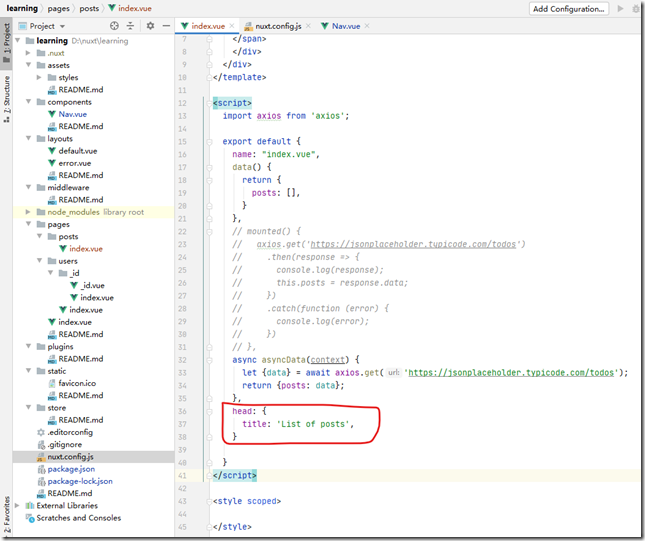Collapse the components folder
Screen dimensions: 645x541
point(28,102)
